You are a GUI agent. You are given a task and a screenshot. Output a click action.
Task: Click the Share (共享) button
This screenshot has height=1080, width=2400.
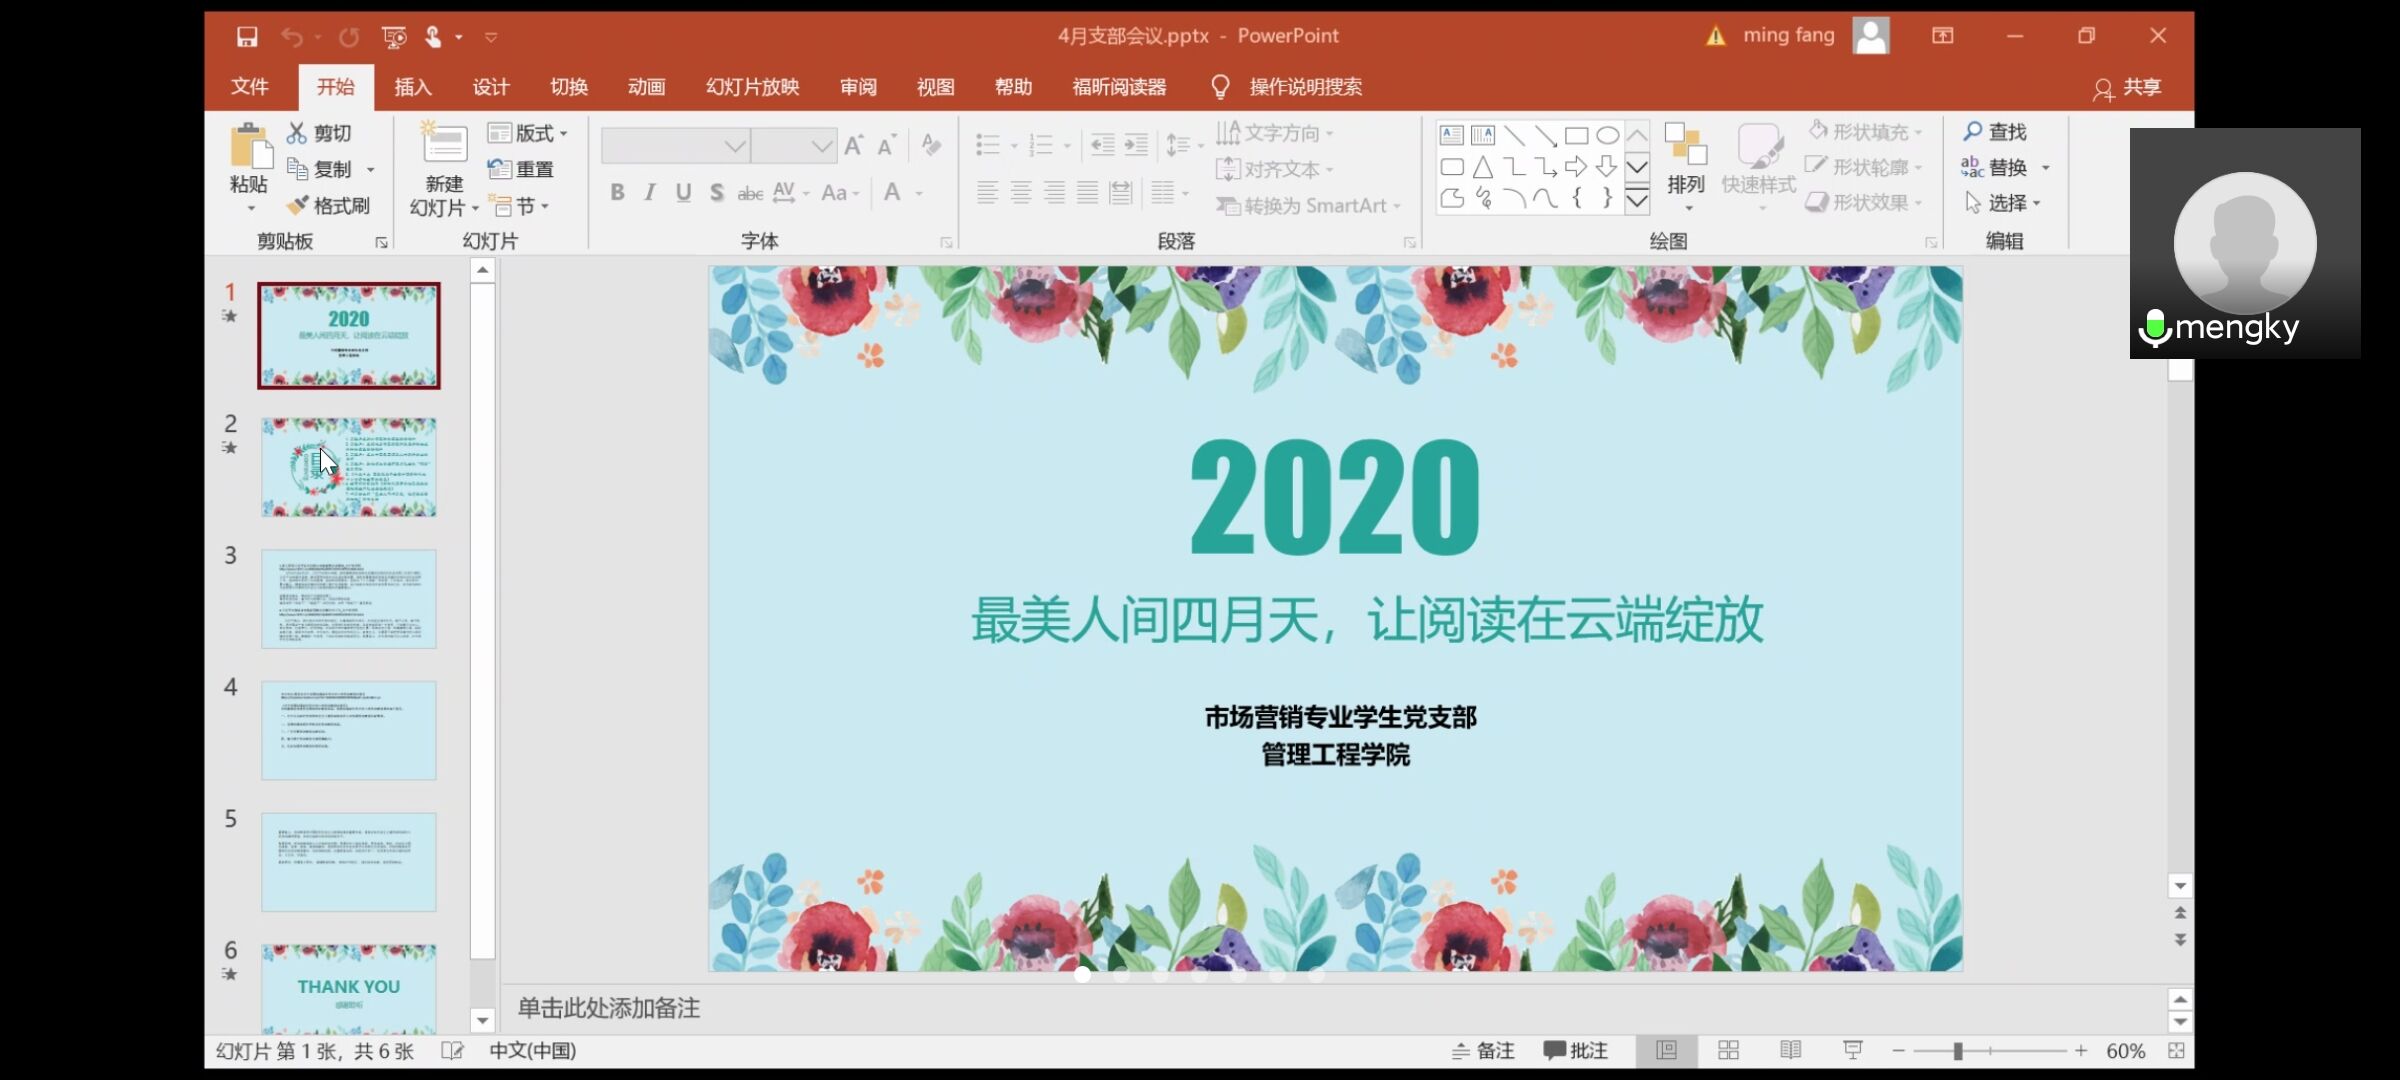(2127, 88)
